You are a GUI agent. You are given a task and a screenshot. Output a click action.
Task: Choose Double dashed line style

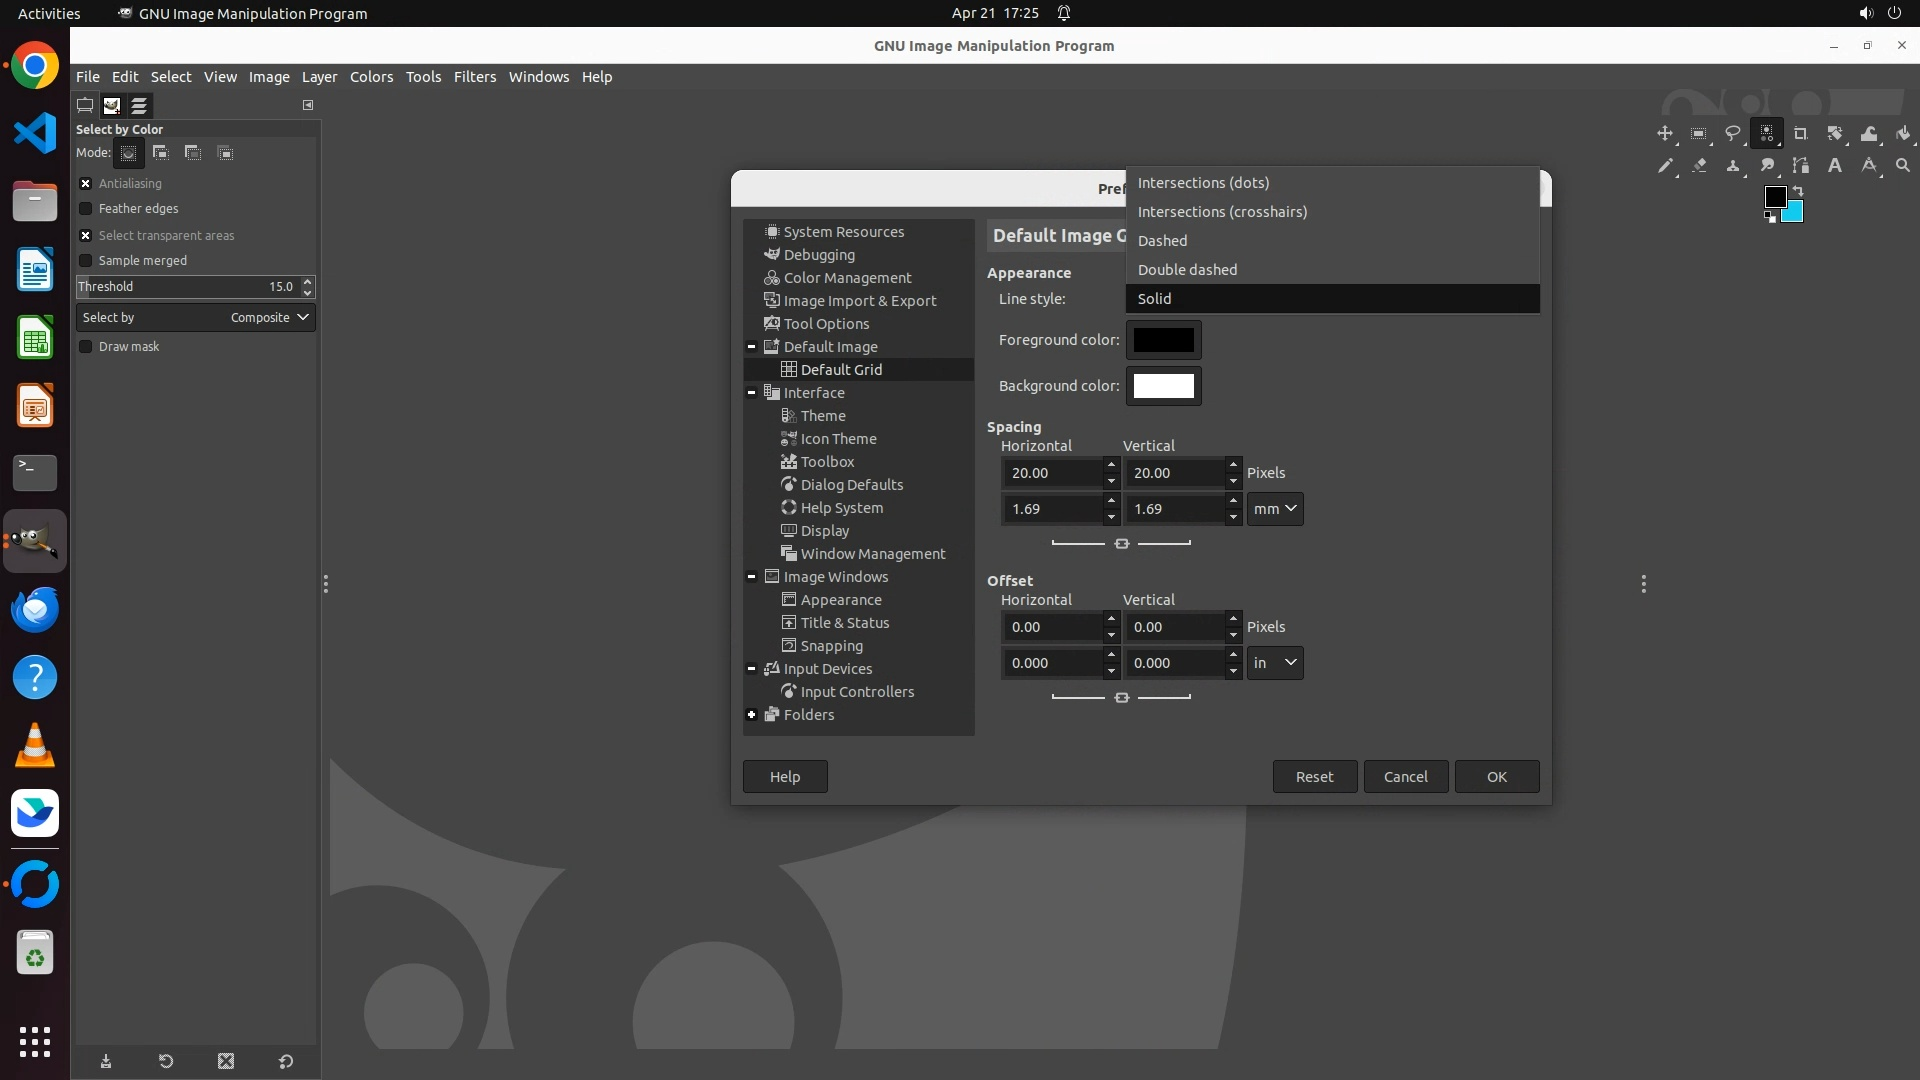pos(1187,270)
